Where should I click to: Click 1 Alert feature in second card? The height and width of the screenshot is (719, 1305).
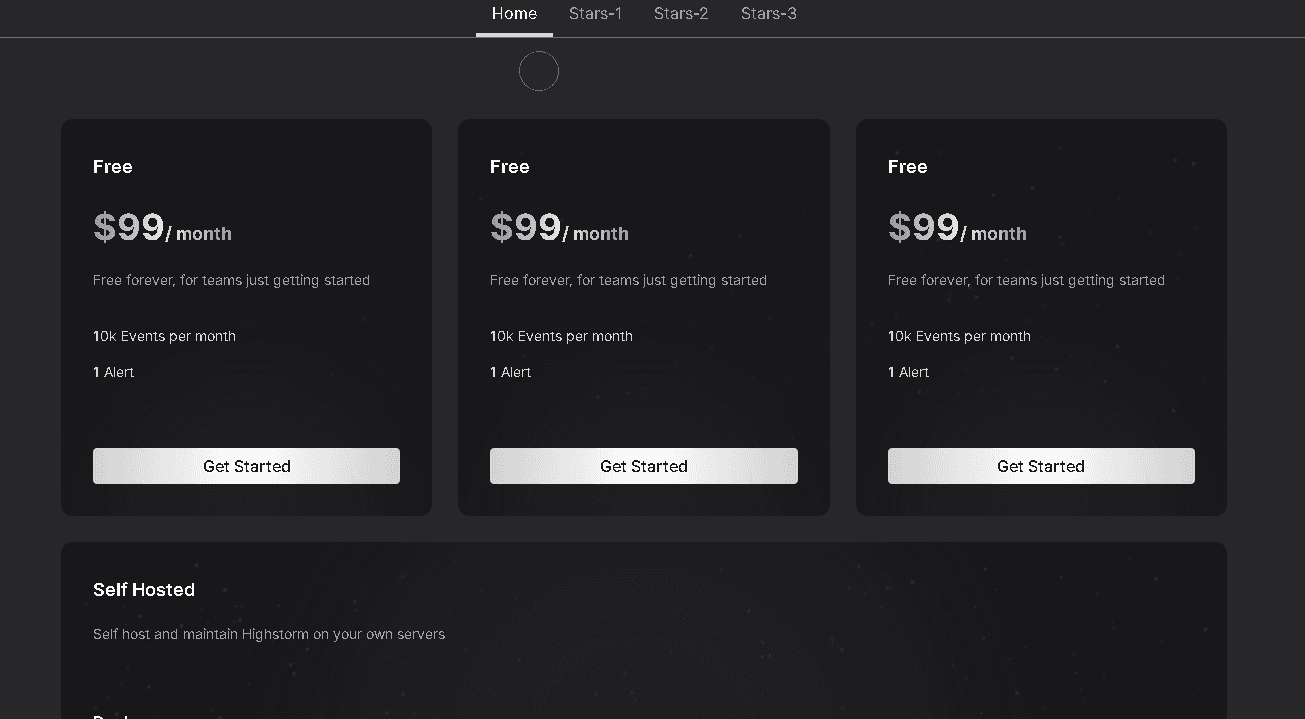510,372
